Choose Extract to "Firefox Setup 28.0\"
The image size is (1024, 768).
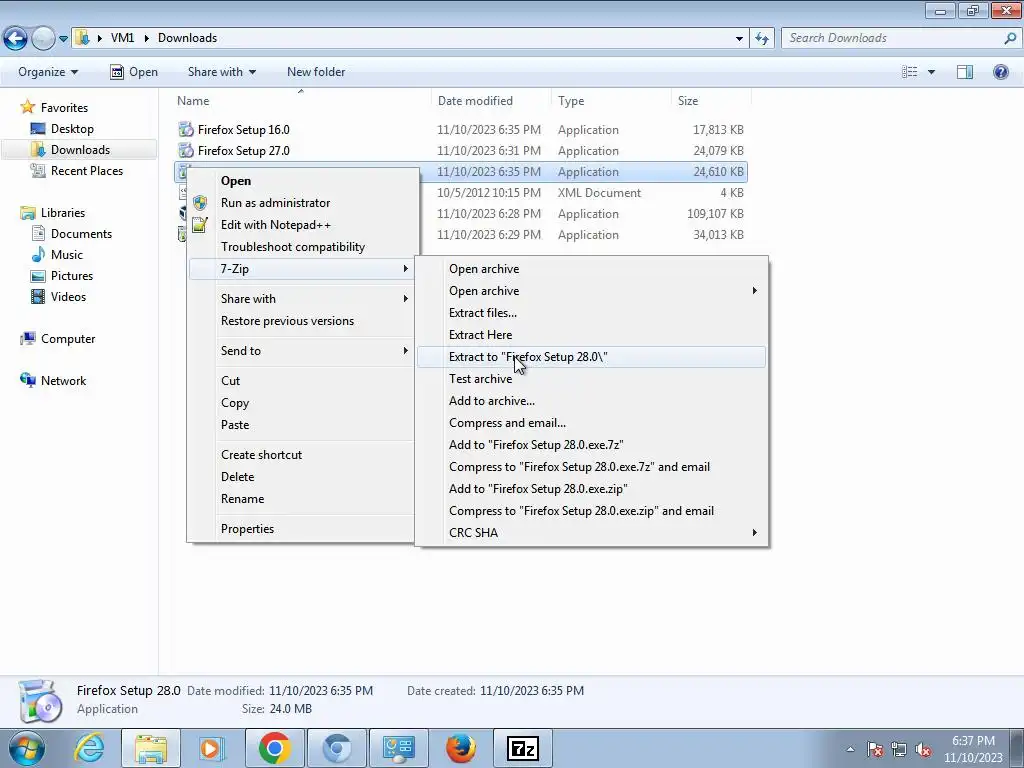pos(592,357)
